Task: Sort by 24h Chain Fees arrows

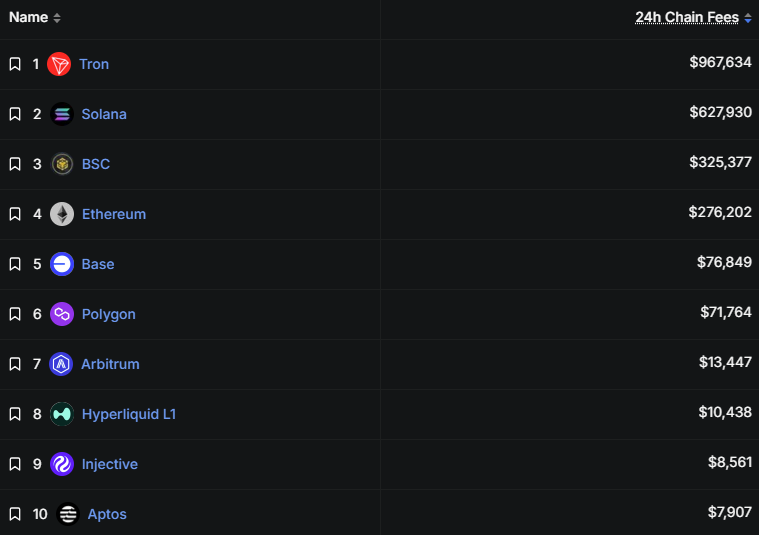Action: point(748,18)
